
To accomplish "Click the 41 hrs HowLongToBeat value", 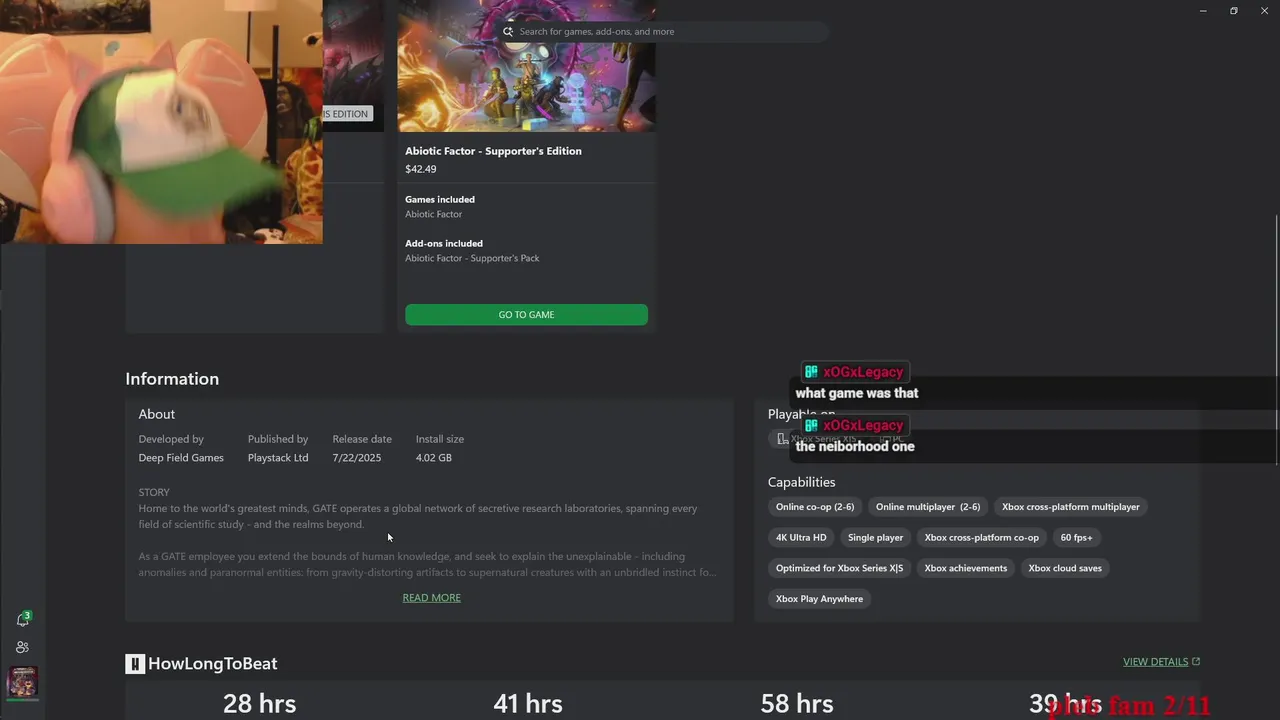I will [x=528, y=704].
